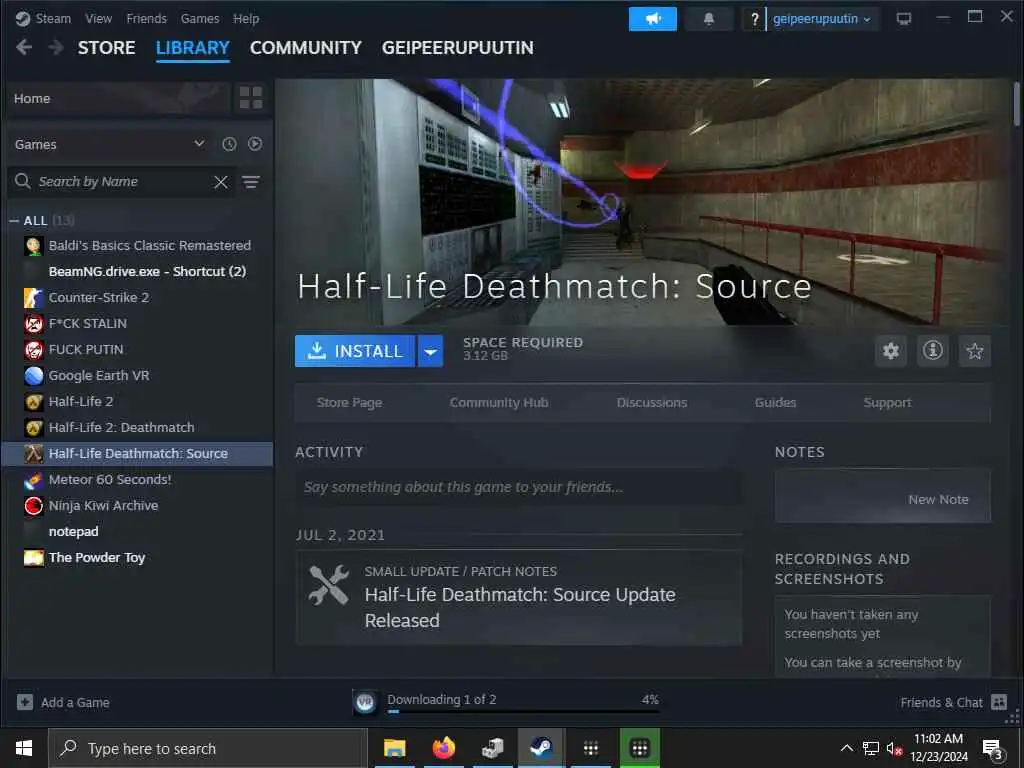Expand the Games filter dropdown
Image resolution: width=1024 pixels, height=768 pixels.
point(110,144)
